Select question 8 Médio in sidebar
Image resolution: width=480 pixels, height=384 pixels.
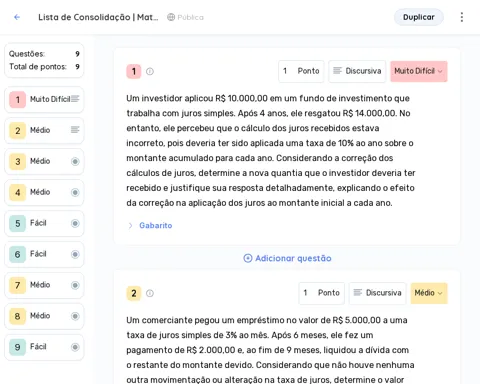click(x=44, y=316)
